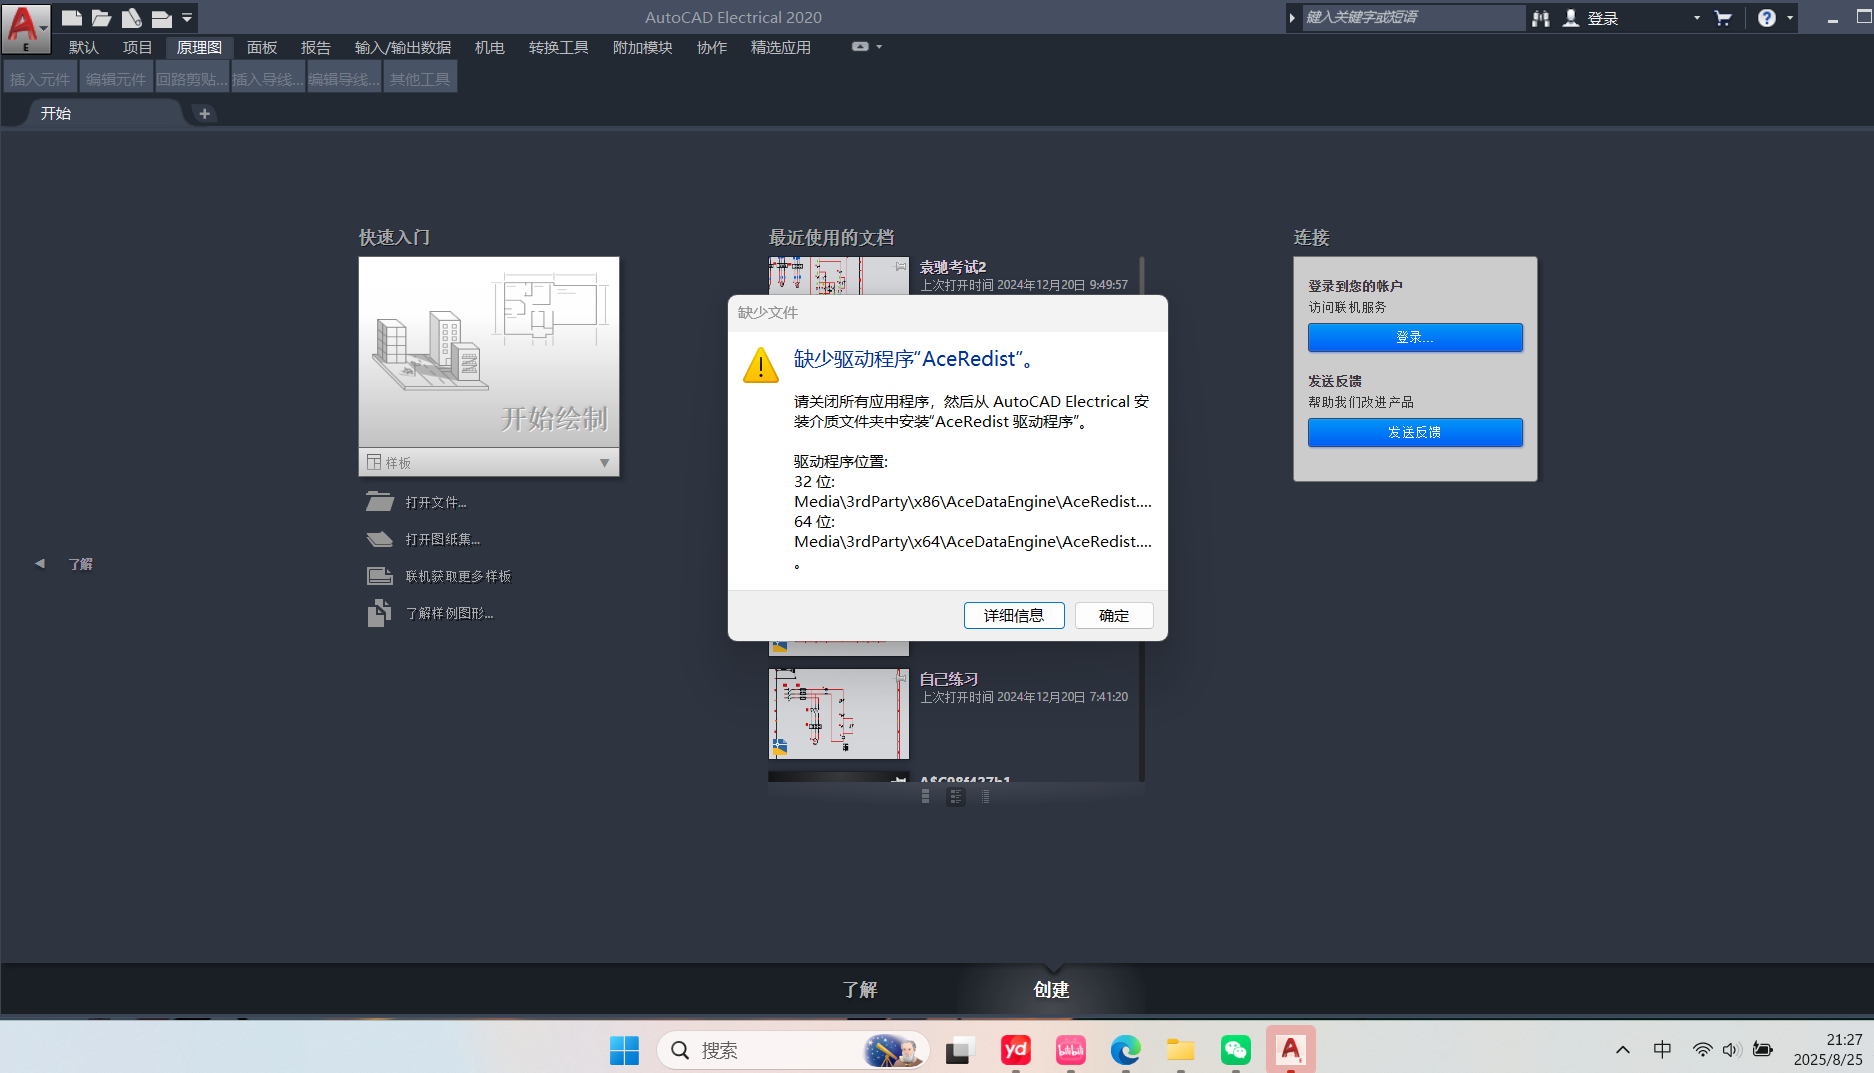
Task: Click 详细信息 button in missing file dialog
Action: tap(1014, 615)
